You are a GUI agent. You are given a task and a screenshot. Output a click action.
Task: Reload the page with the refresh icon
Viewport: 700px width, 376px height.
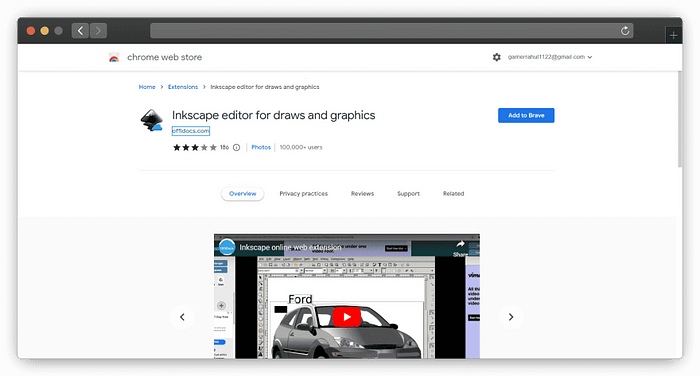[625, 31]
